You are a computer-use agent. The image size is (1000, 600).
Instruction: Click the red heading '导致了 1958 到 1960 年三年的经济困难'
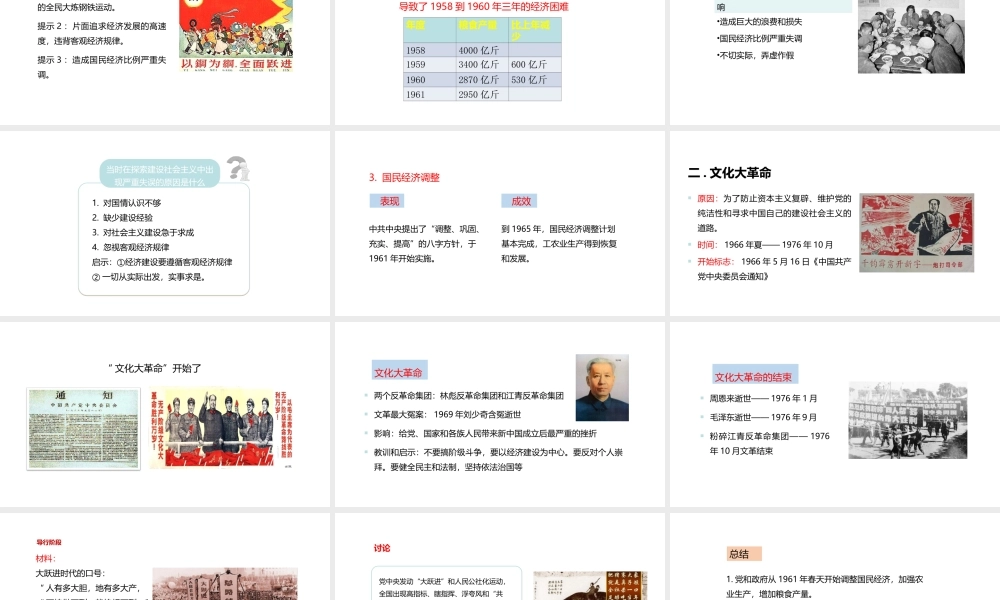[x=483, y=6]
